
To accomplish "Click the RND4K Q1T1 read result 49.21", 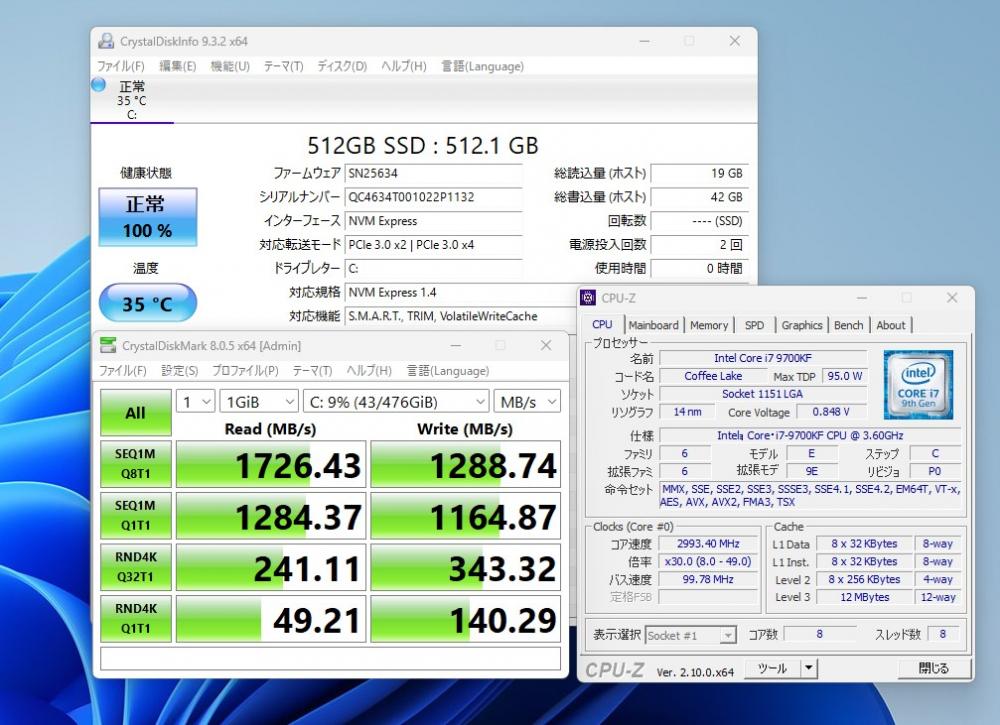I will click(271, 619).
